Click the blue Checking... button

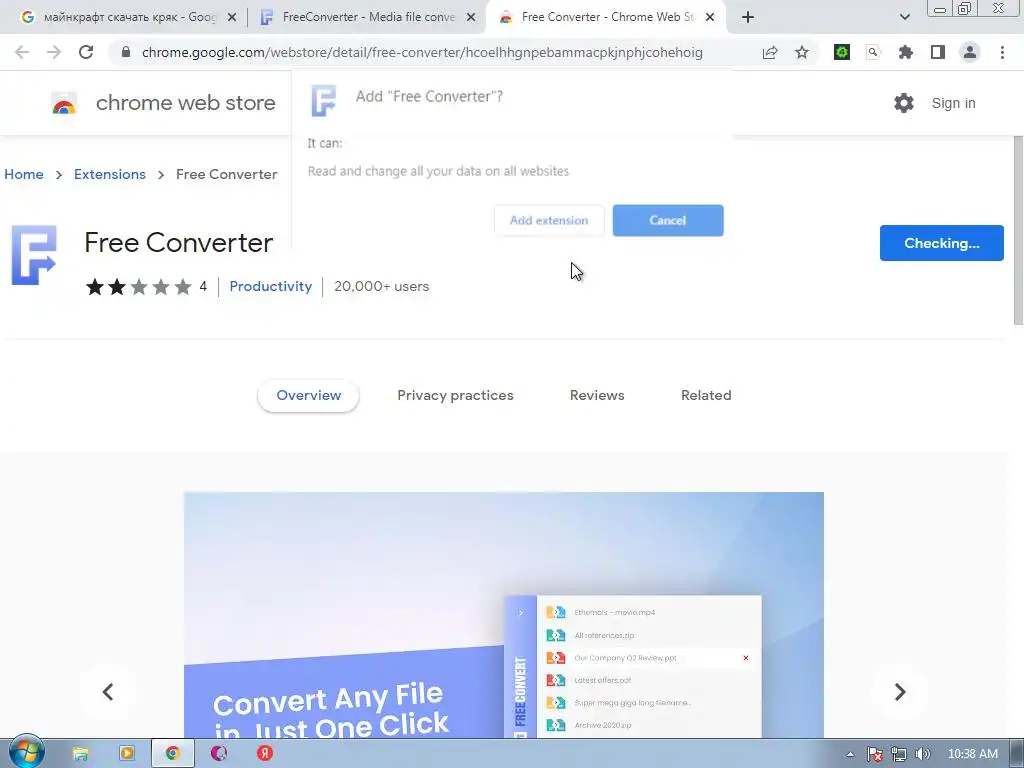(942, 243)
